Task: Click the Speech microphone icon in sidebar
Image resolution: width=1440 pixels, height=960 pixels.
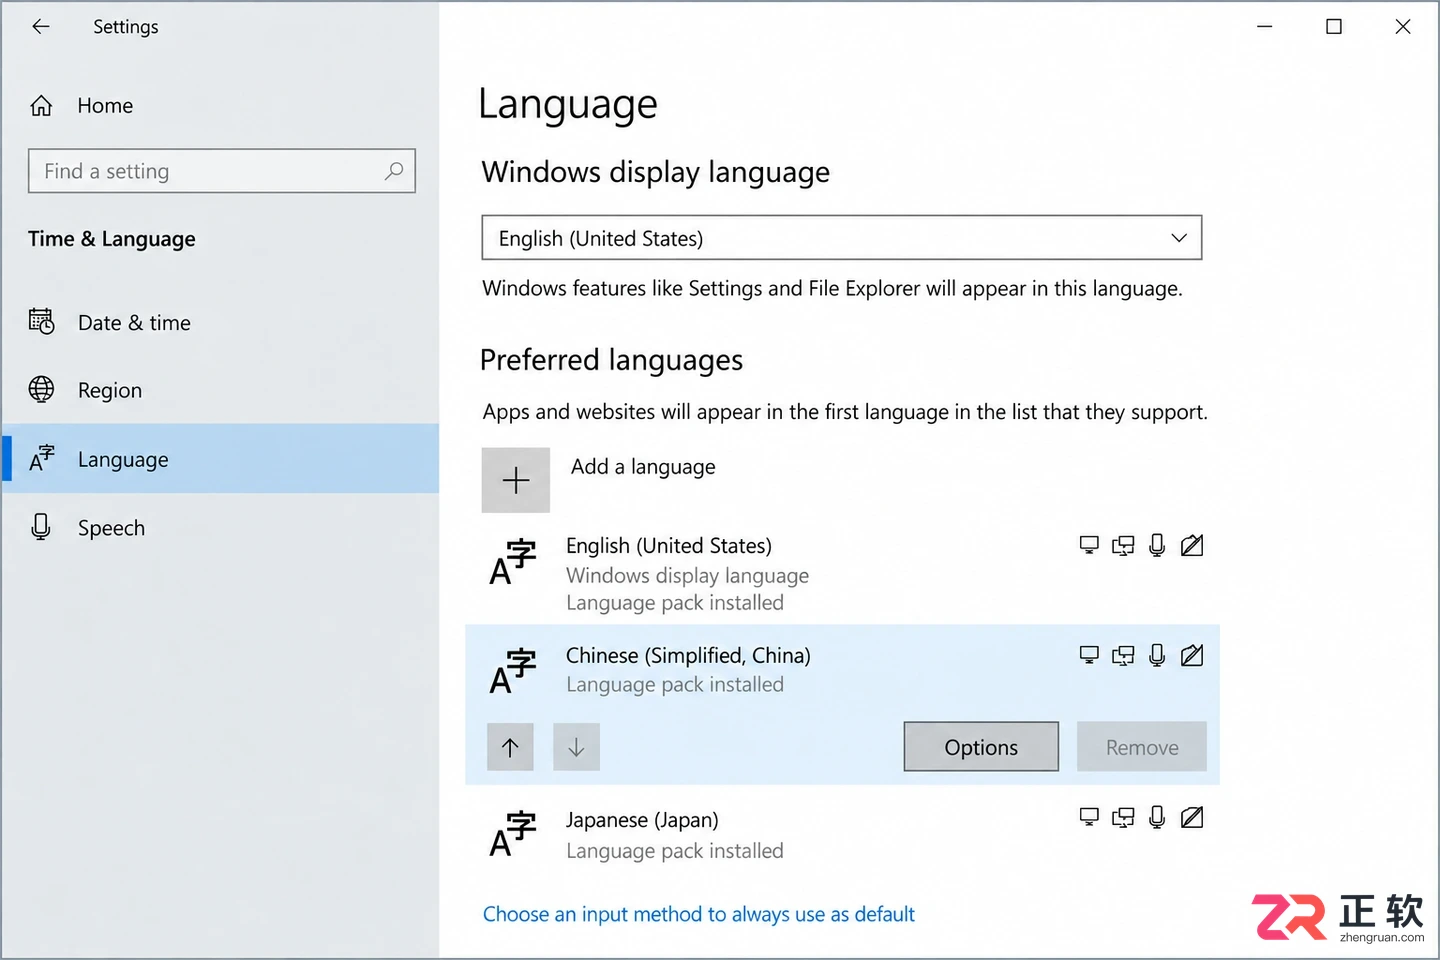Action: [x=41, y=527]
